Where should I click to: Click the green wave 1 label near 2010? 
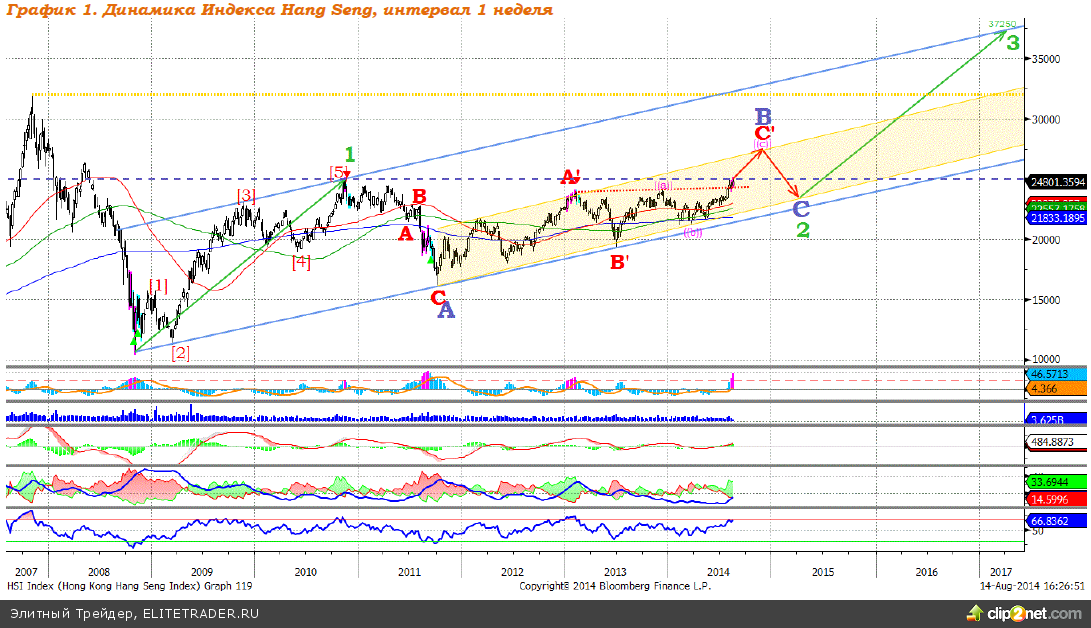point(350,154)
